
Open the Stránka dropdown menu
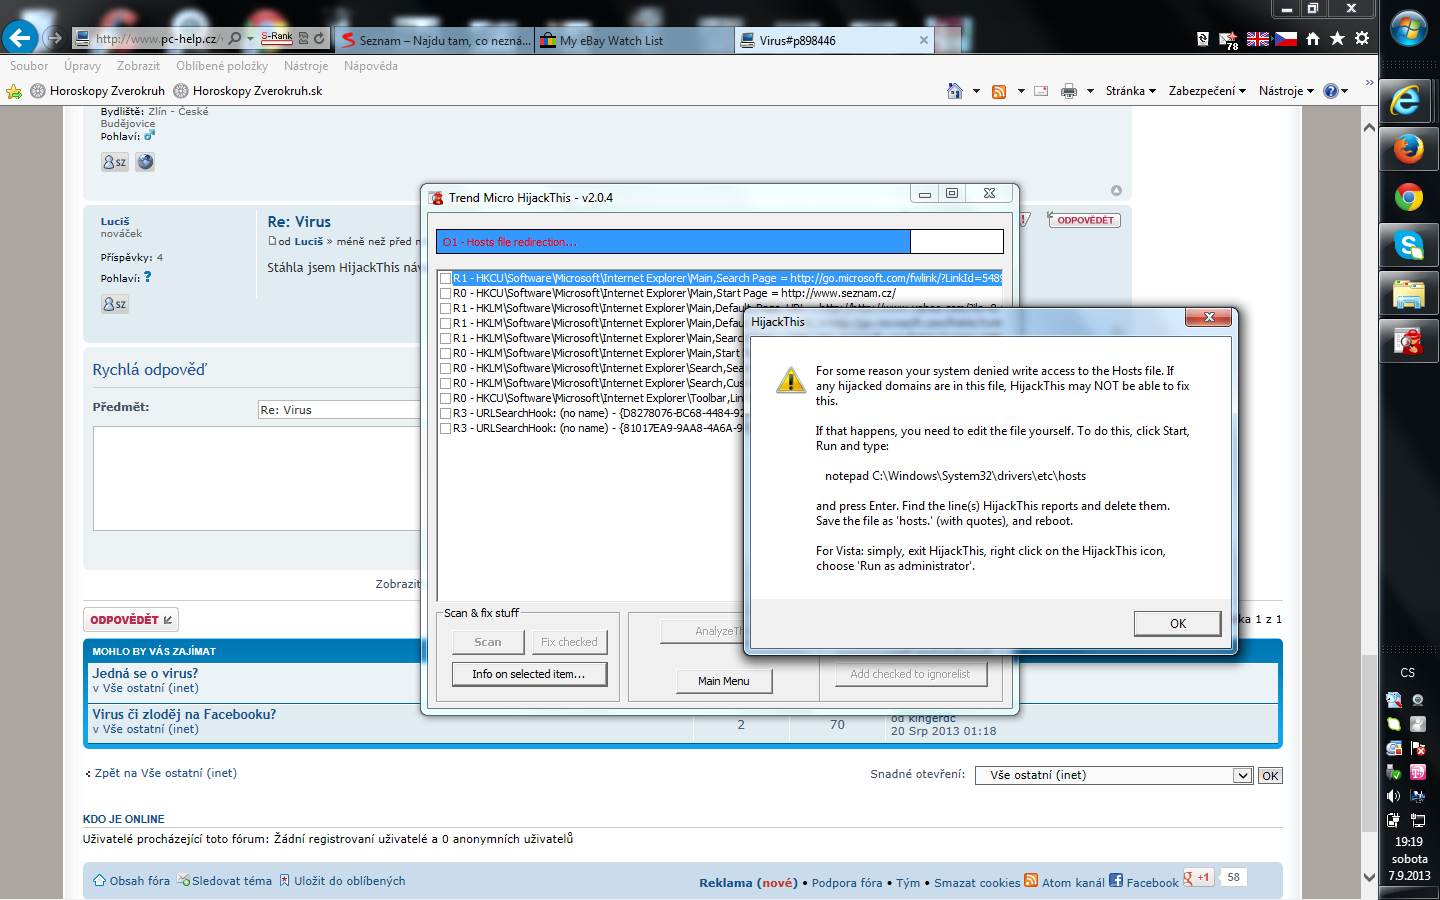pyautogui.click(x=1130, y=91)
